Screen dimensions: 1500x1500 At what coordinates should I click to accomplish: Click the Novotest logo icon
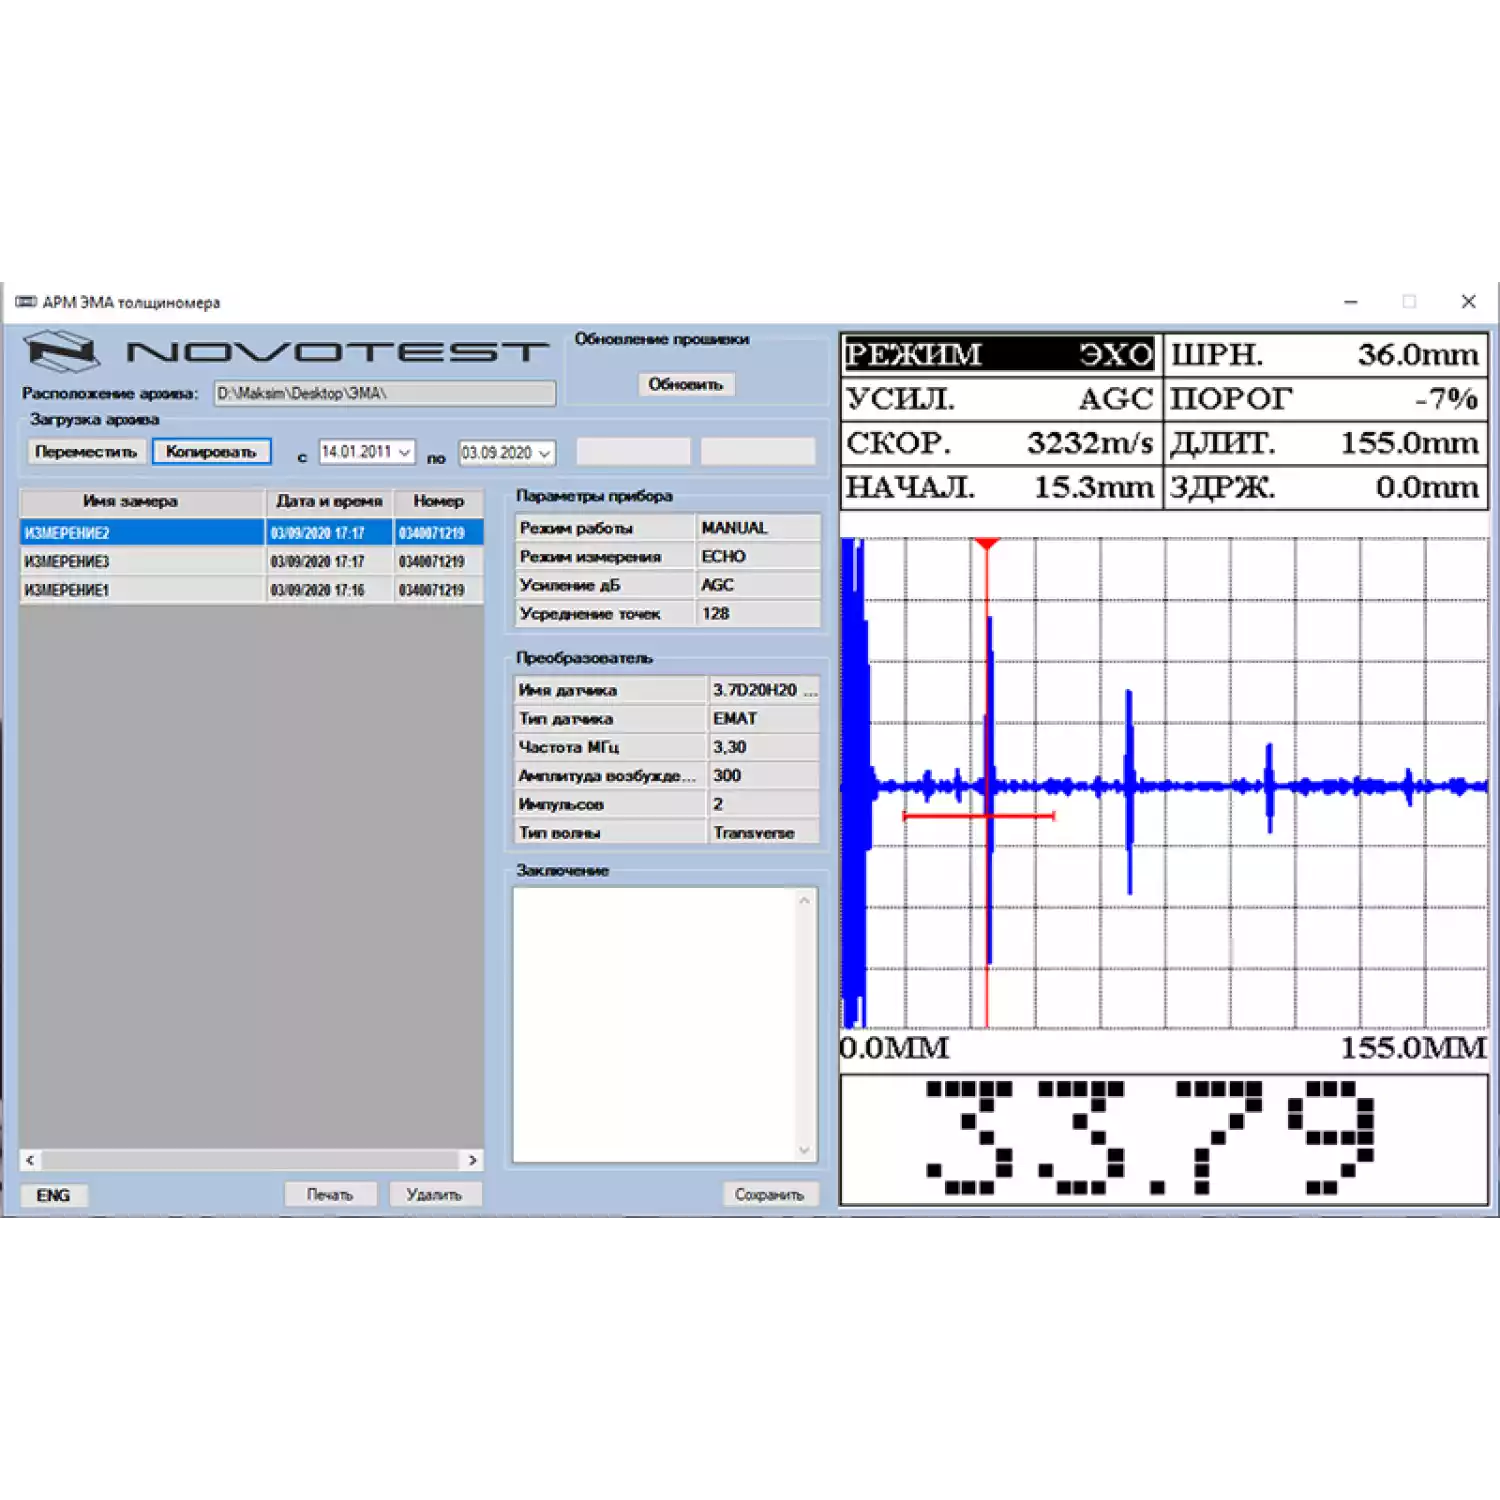point(61,352)
